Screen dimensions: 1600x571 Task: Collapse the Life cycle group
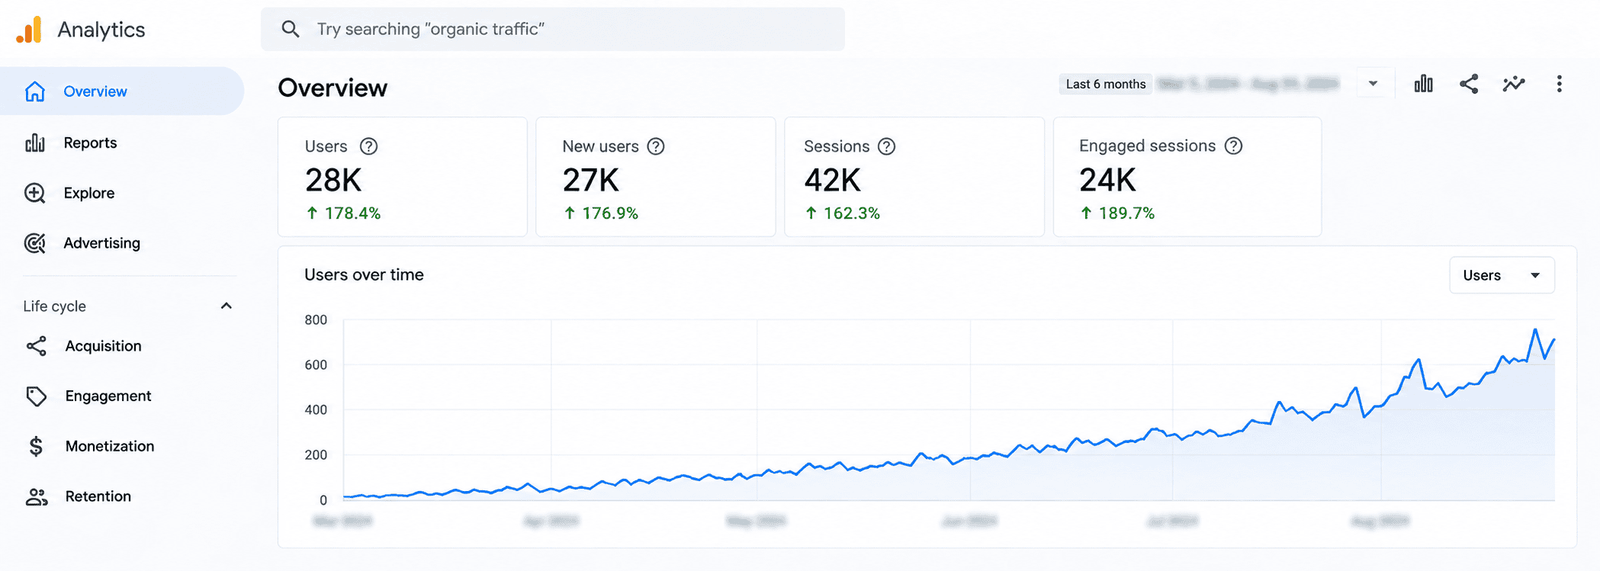pyautogui.click(x=226, y=306)
